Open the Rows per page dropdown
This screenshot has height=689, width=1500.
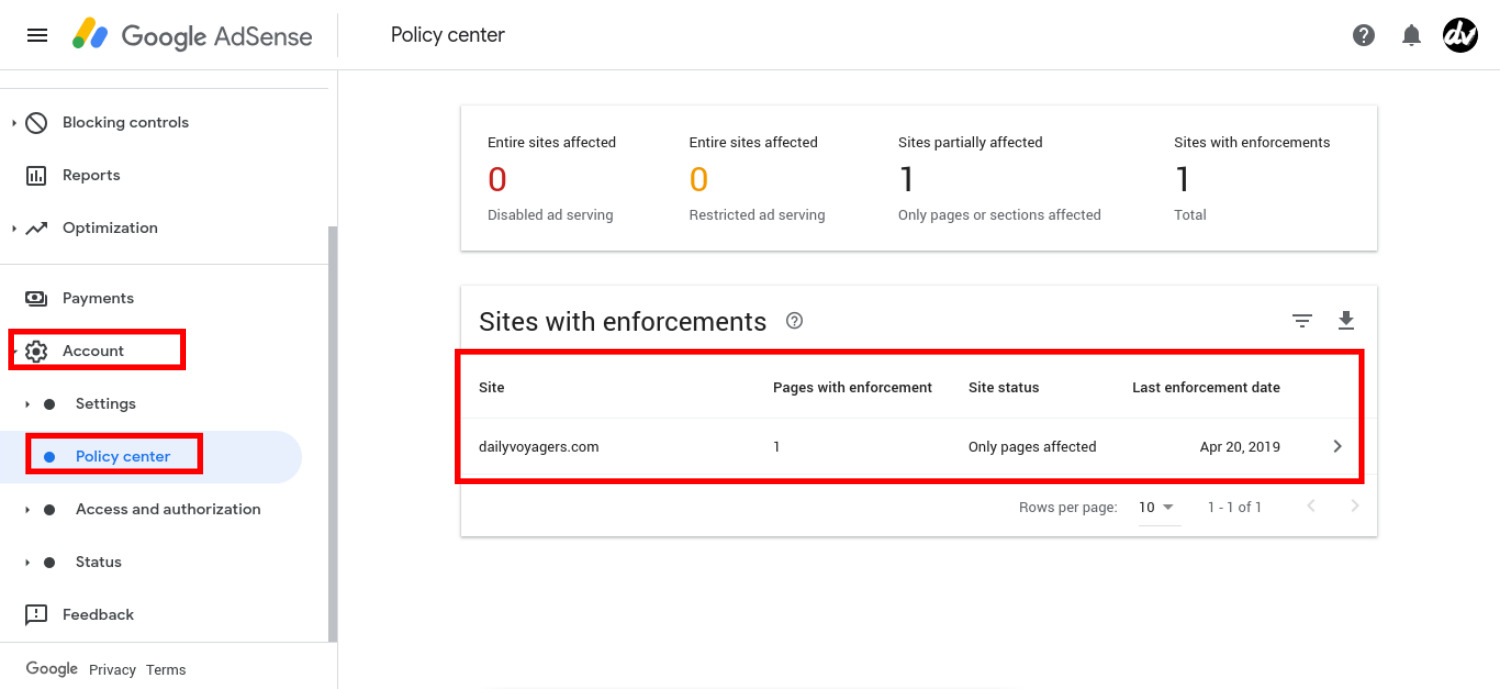point(1157,507)
